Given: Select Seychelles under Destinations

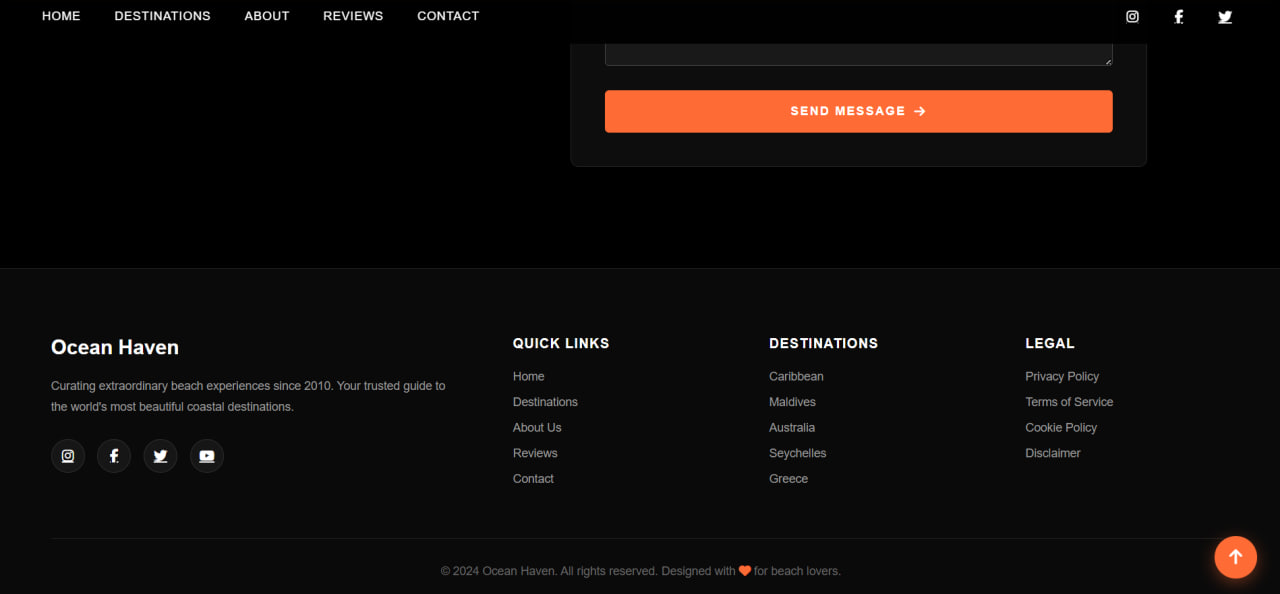Looking at the screenshot, I should click(797, 452).
